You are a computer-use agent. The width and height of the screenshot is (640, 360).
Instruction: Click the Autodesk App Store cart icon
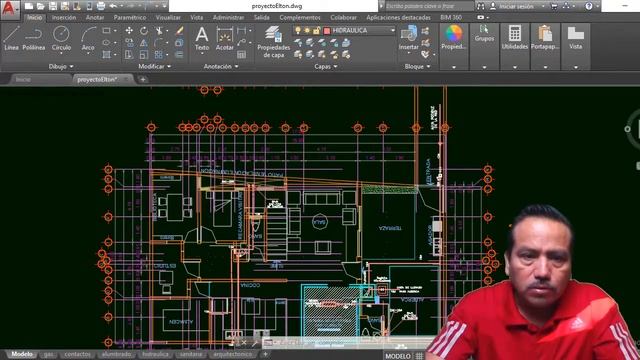tap(554, 6)
